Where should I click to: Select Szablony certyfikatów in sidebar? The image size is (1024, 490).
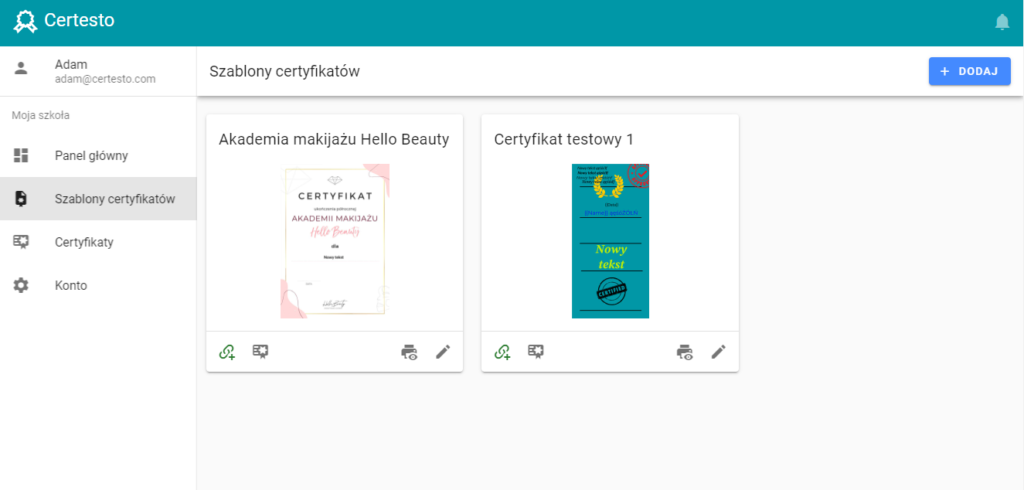(98, 199)
